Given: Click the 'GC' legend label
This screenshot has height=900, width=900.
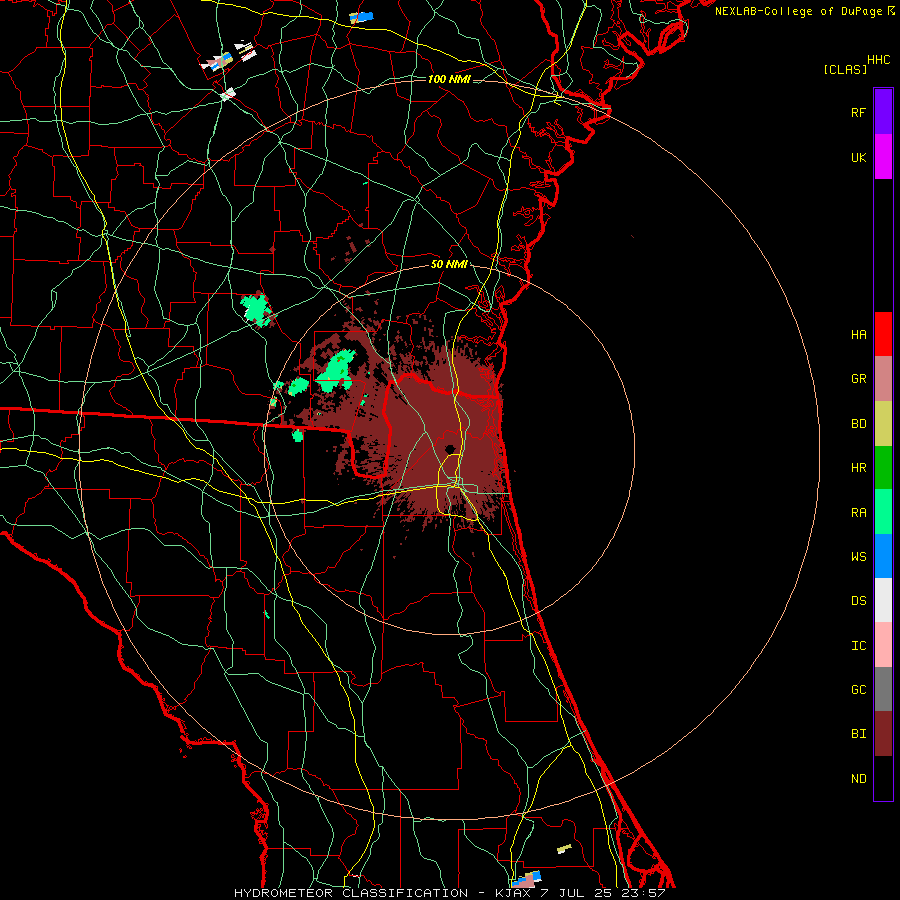Looking at the screenshot, I should [858, 689].
